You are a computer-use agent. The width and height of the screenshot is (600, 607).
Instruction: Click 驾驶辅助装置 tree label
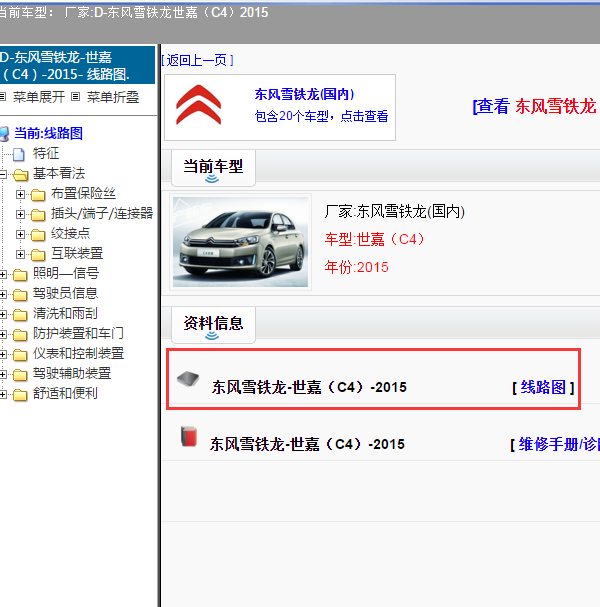point(72,373)
